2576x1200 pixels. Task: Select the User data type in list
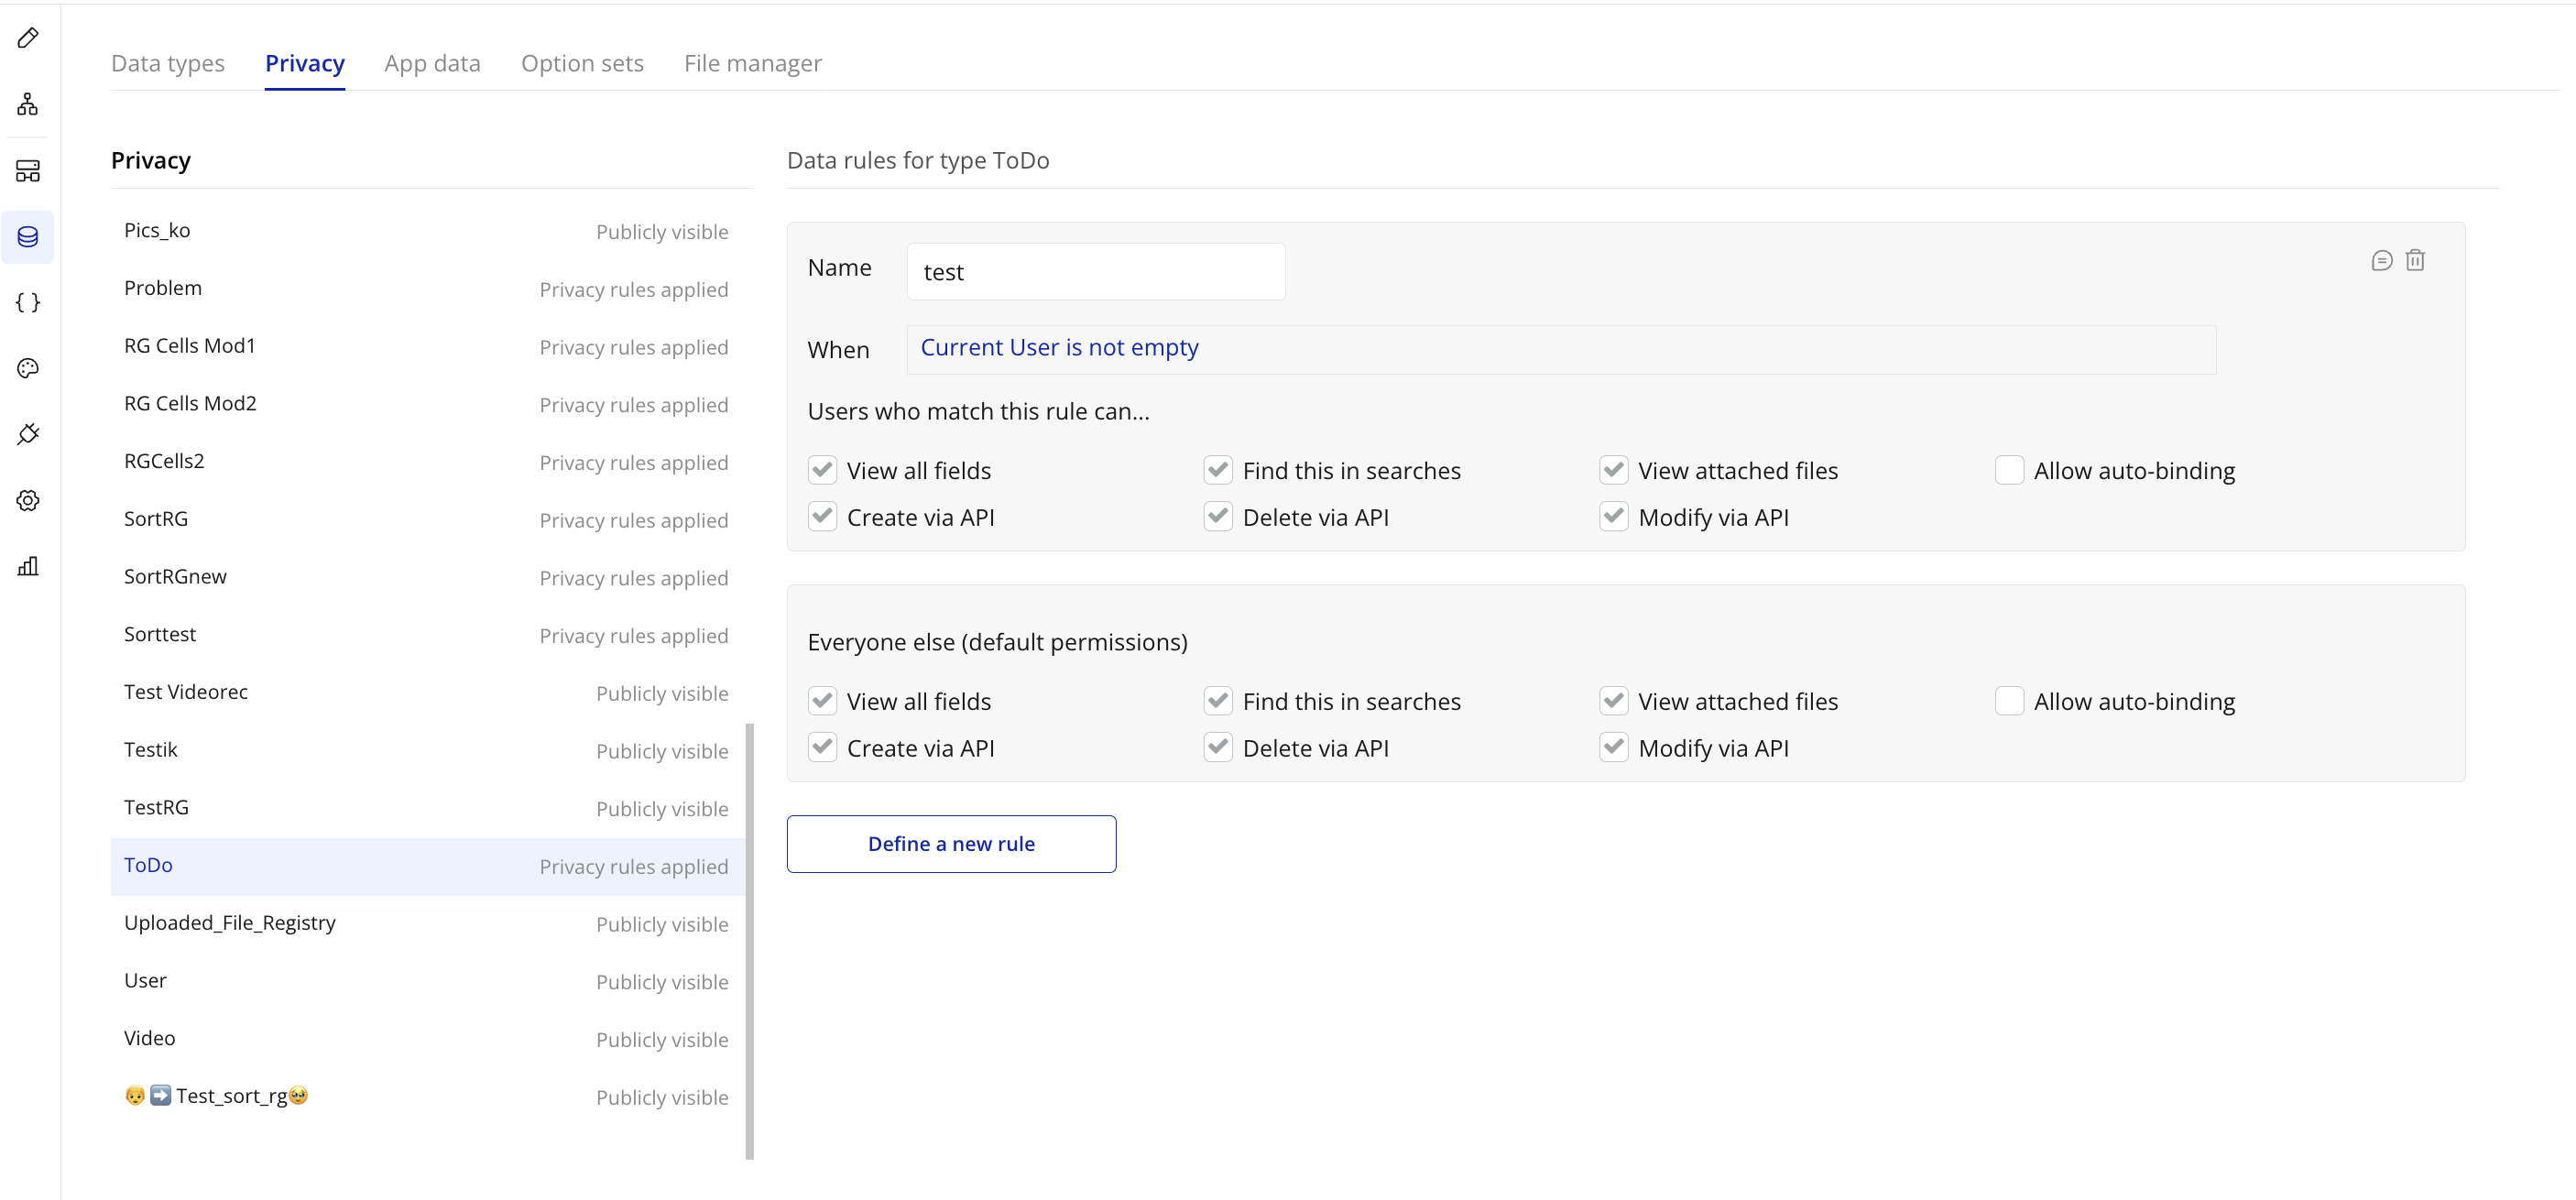pos(146,981)
